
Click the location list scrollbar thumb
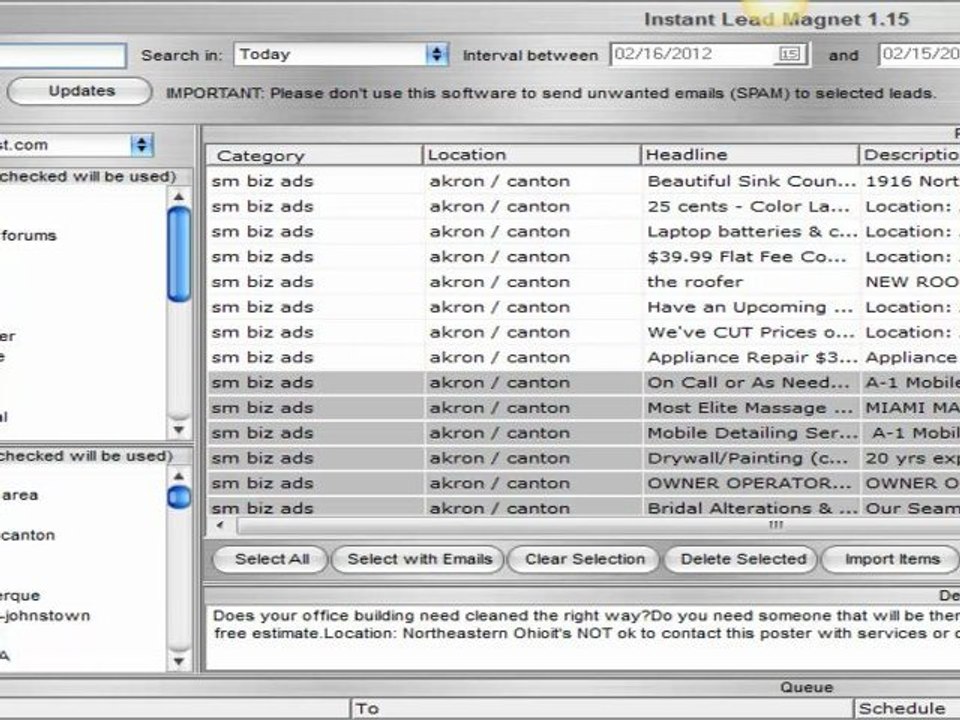(x=179, y=497)
